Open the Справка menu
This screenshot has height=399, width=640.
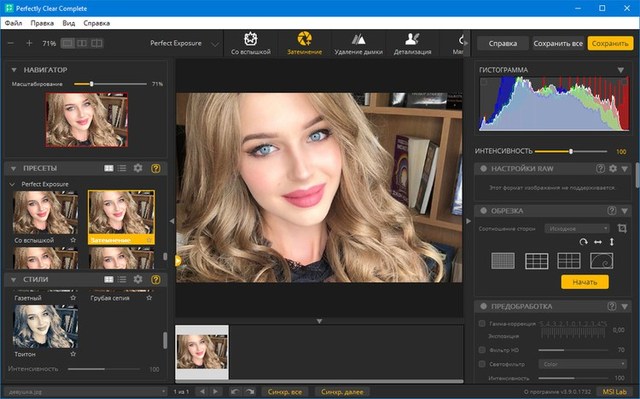click(x=97, y=23)
